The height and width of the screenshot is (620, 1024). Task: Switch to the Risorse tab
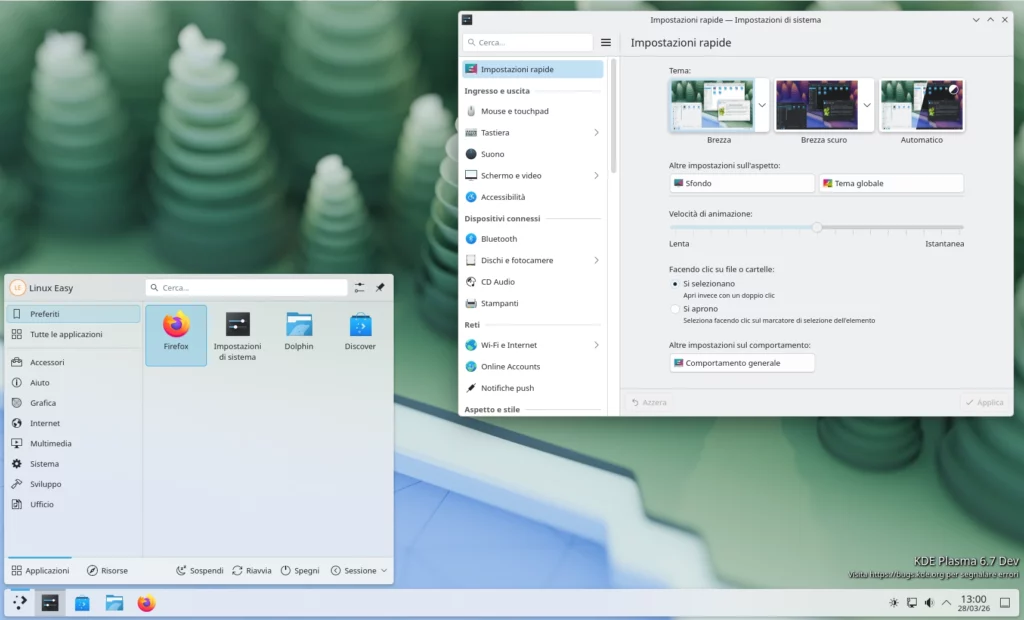[110, 570]
